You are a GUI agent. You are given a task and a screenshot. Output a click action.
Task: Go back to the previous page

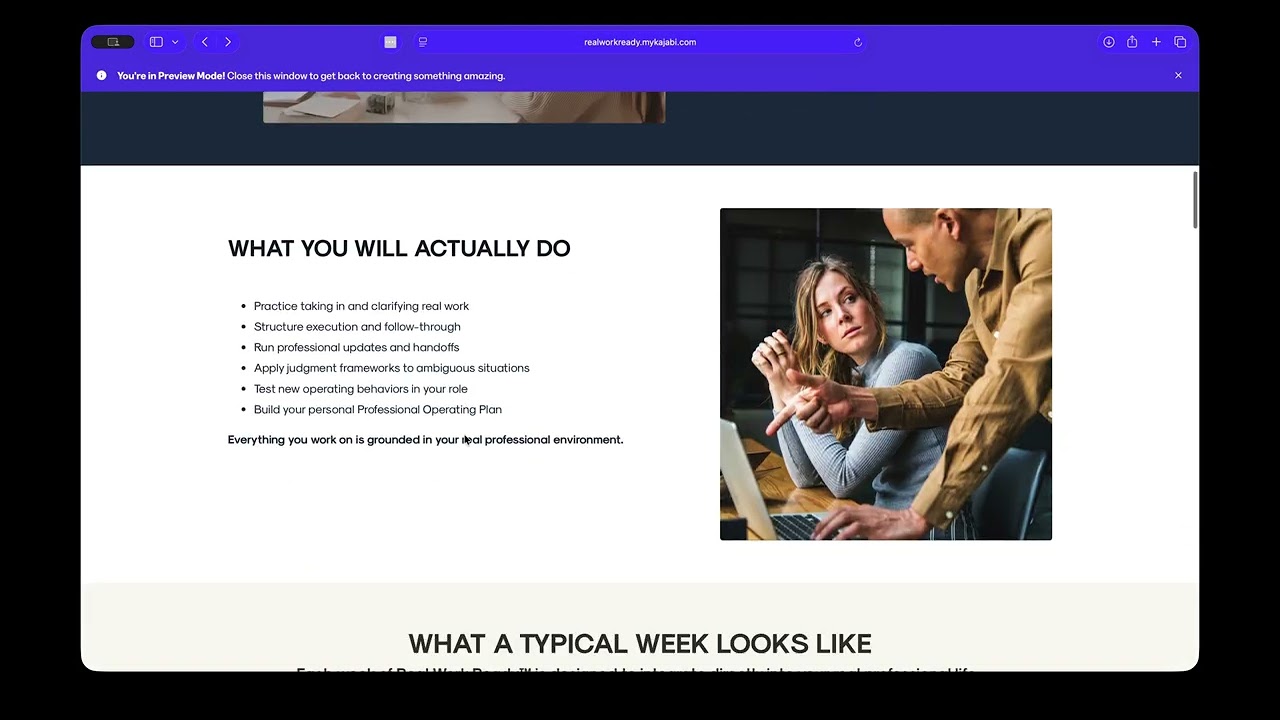pos(205,42)
